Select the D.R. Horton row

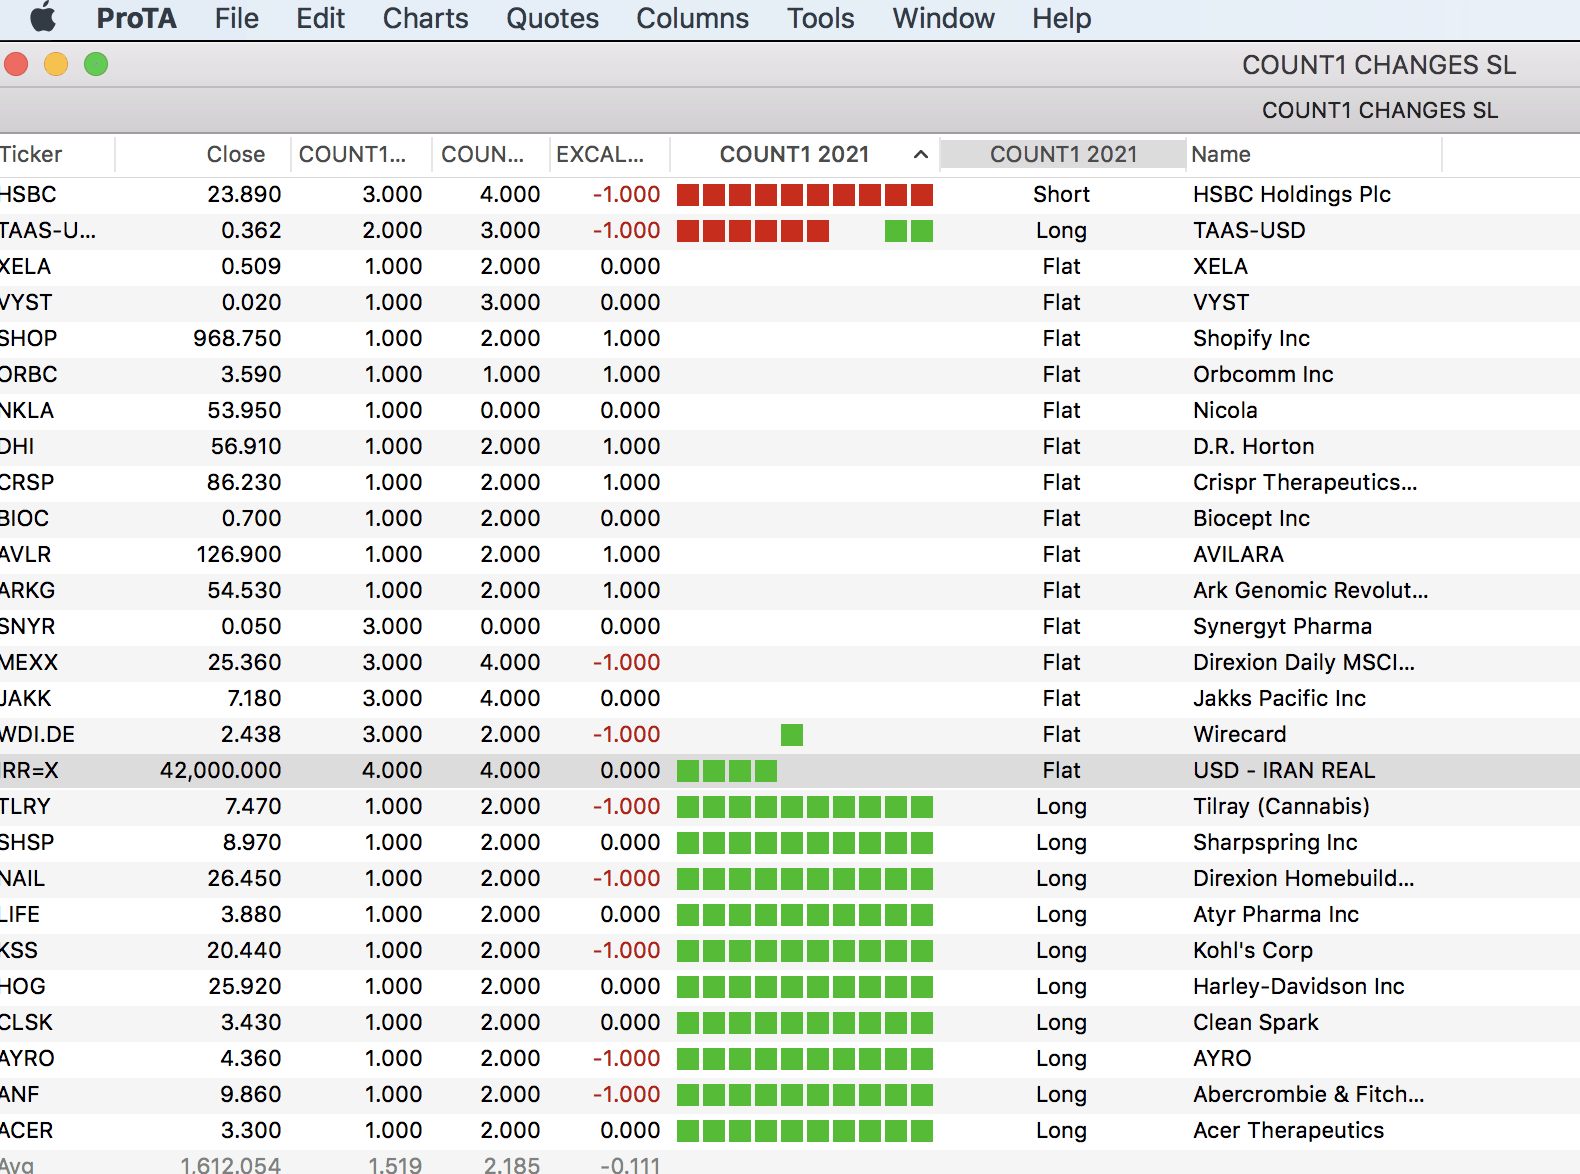(790, 446)
